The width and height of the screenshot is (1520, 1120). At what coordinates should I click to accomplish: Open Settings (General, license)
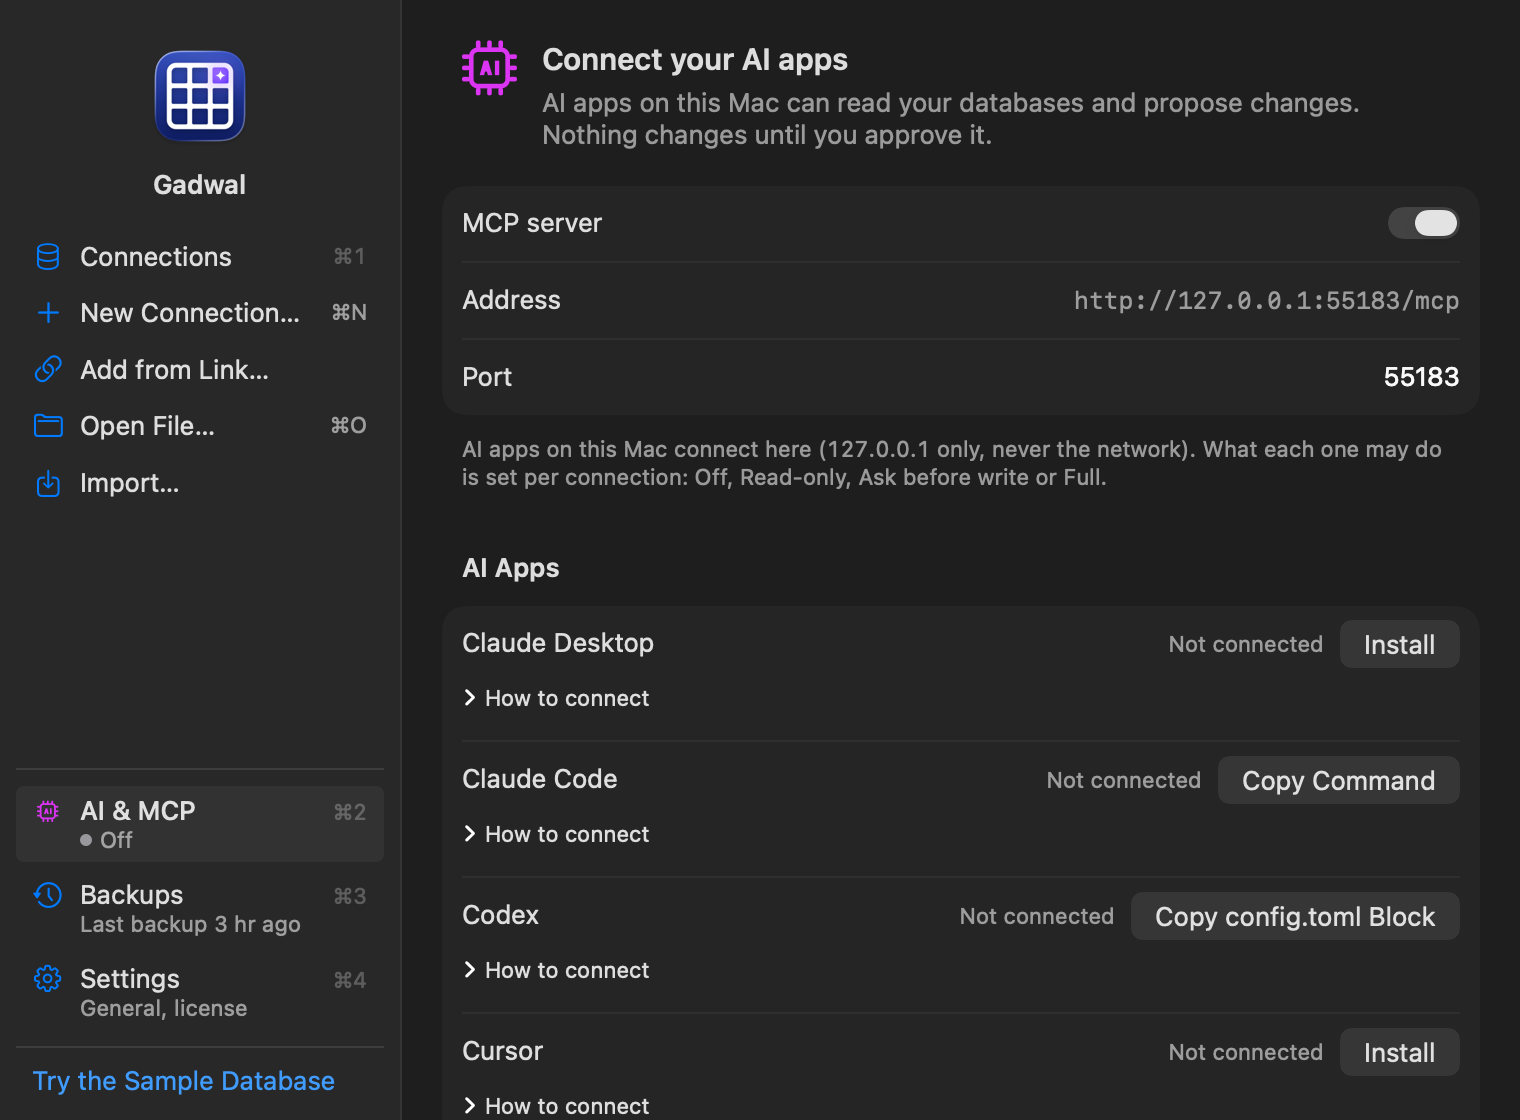pos(200,992)
